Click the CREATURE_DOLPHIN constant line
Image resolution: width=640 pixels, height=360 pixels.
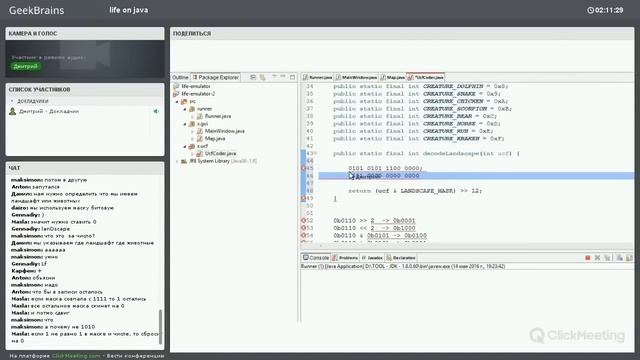coord(420,87)
